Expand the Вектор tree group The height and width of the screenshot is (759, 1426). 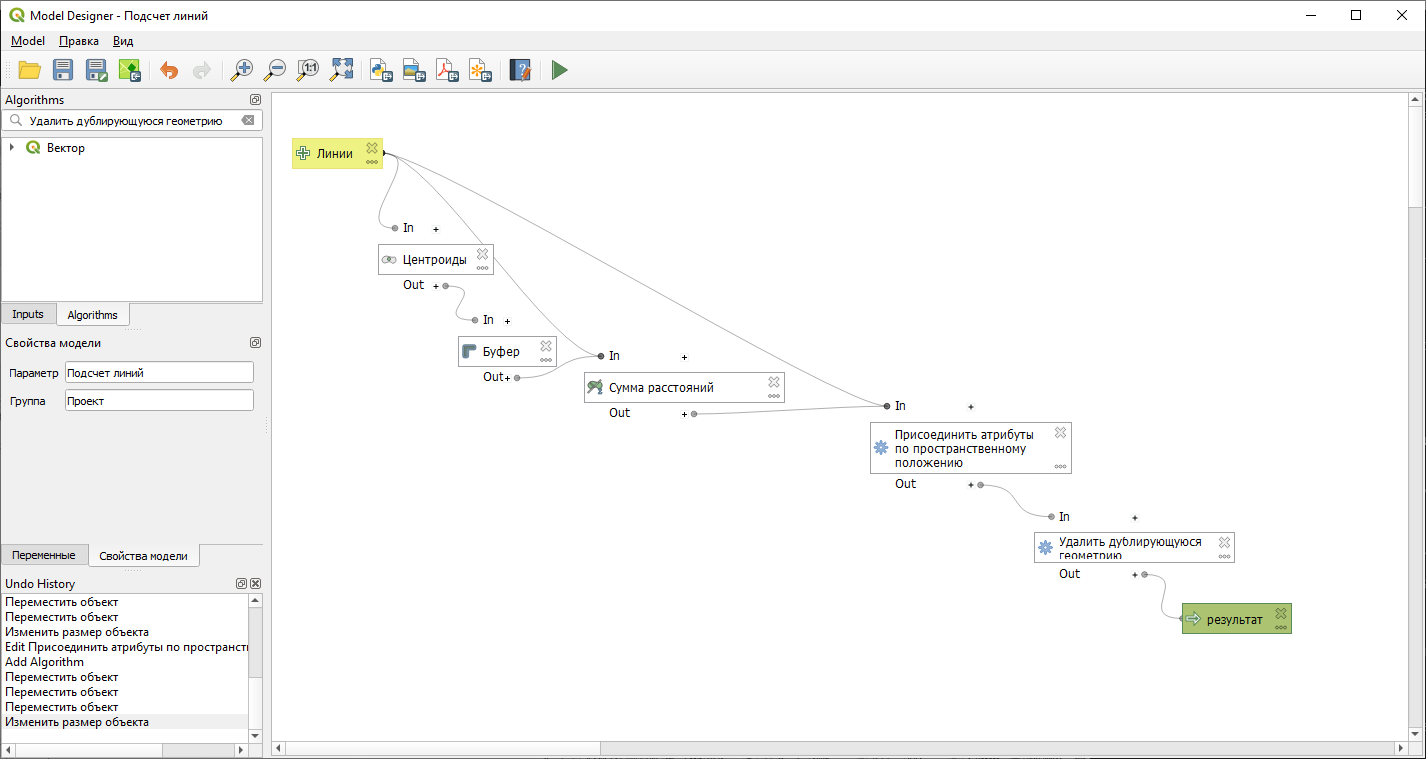coord(12,148)
